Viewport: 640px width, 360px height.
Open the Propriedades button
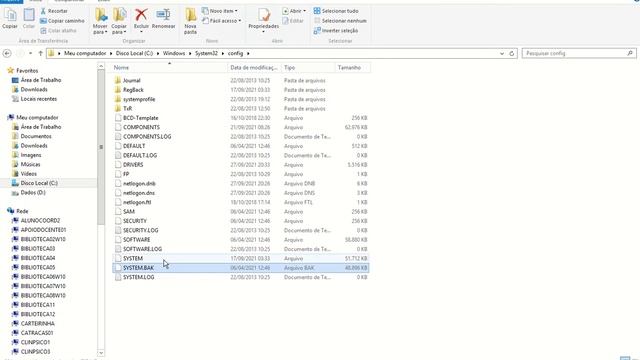tap(264, 19)
